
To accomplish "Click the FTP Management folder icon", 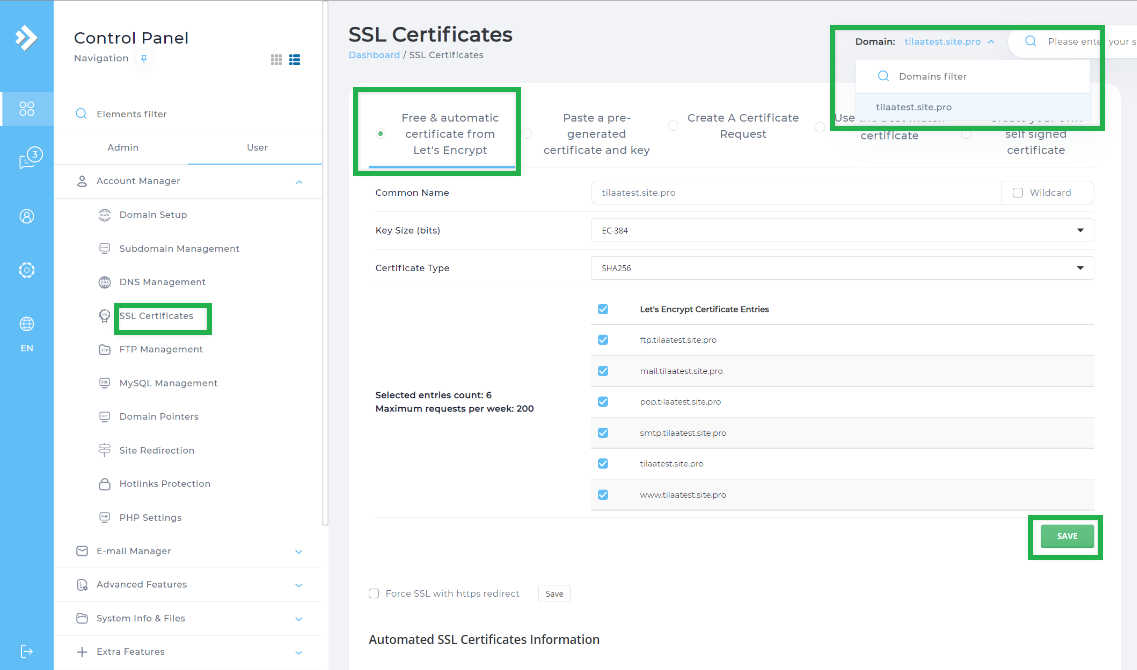I will coord(104,350).
